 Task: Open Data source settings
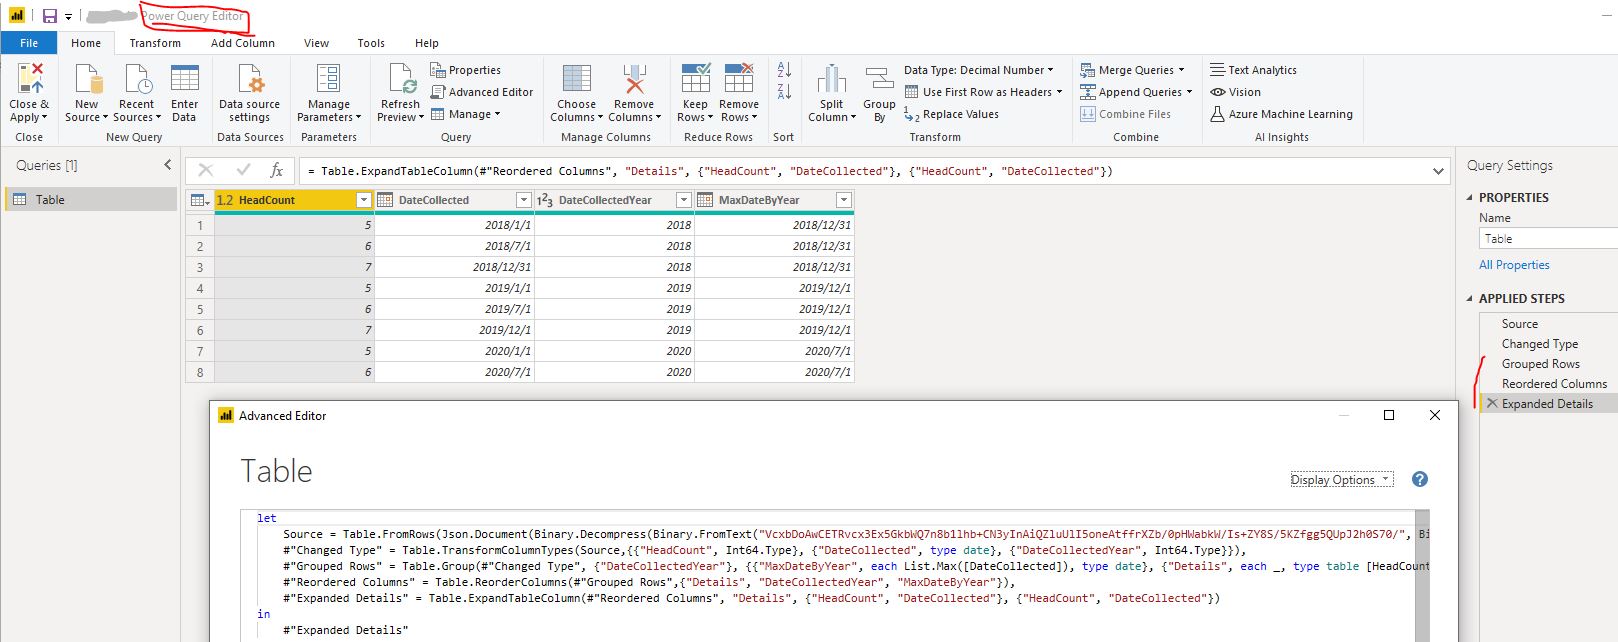tap(250, 78)
